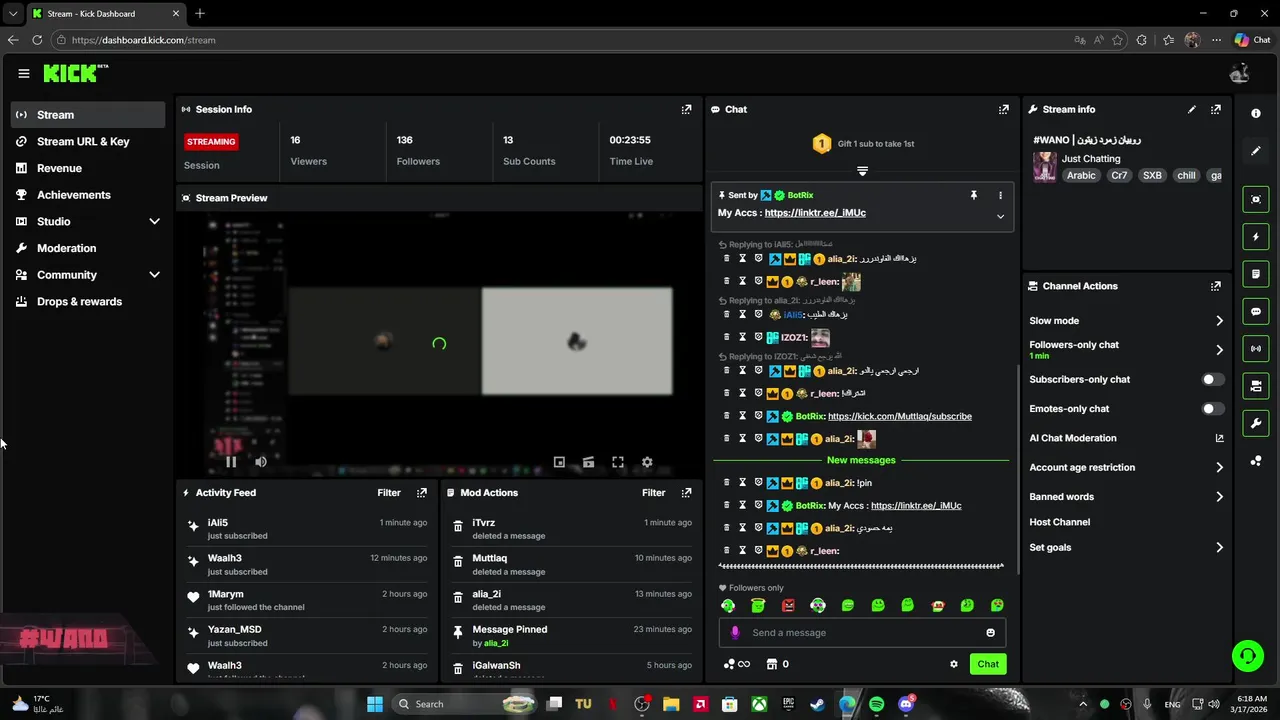The image size is (1280, 720).
Task: Open Activity Feed Filter
Action: point(389,492)
